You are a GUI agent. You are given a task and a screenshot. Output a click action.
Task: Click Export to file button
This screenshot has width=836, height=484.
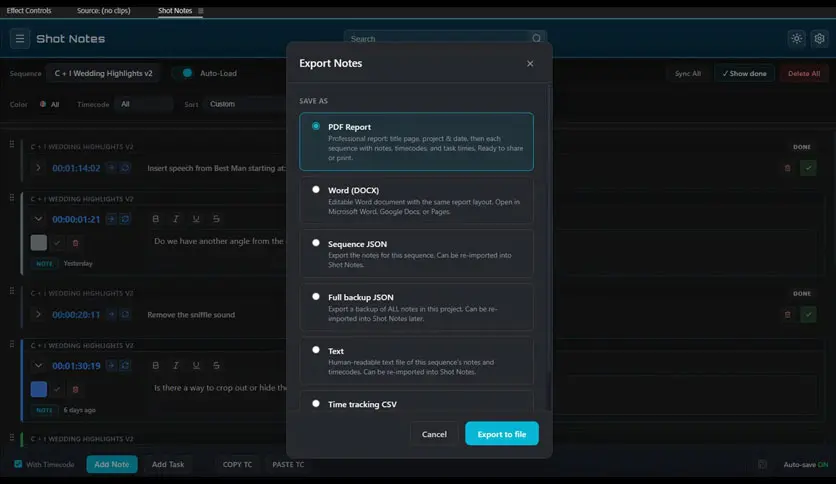[x=502, y=434]
